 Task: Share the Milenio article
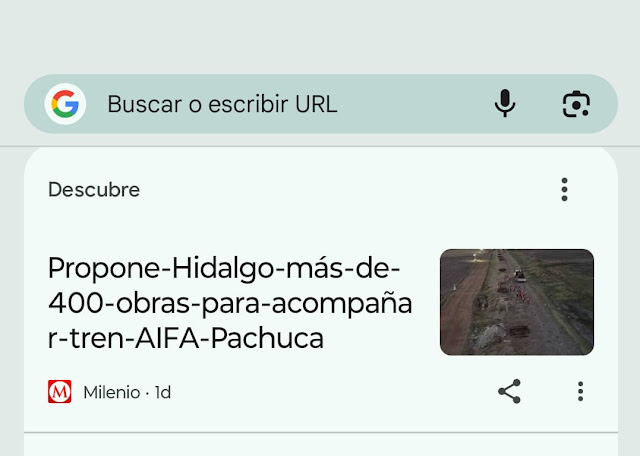[x=509, y=391]
